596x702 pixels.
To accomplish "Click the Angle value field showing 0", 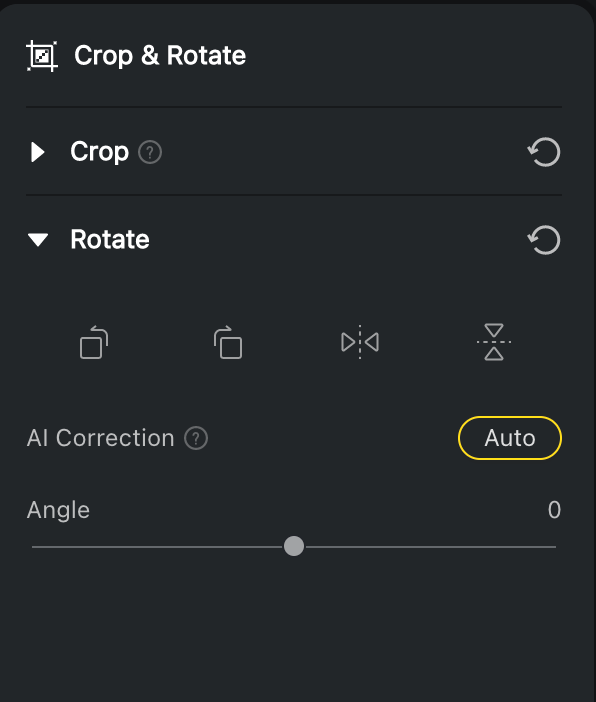I will [554, 510].
